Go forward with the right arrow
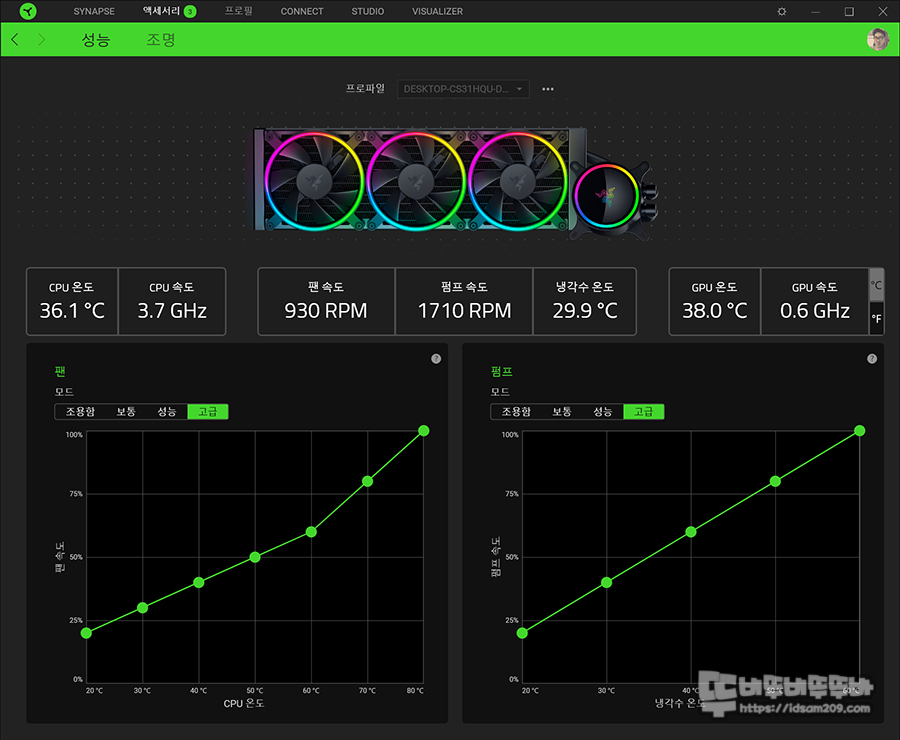Viewport: 900px width, 740px height. point(41,39)
